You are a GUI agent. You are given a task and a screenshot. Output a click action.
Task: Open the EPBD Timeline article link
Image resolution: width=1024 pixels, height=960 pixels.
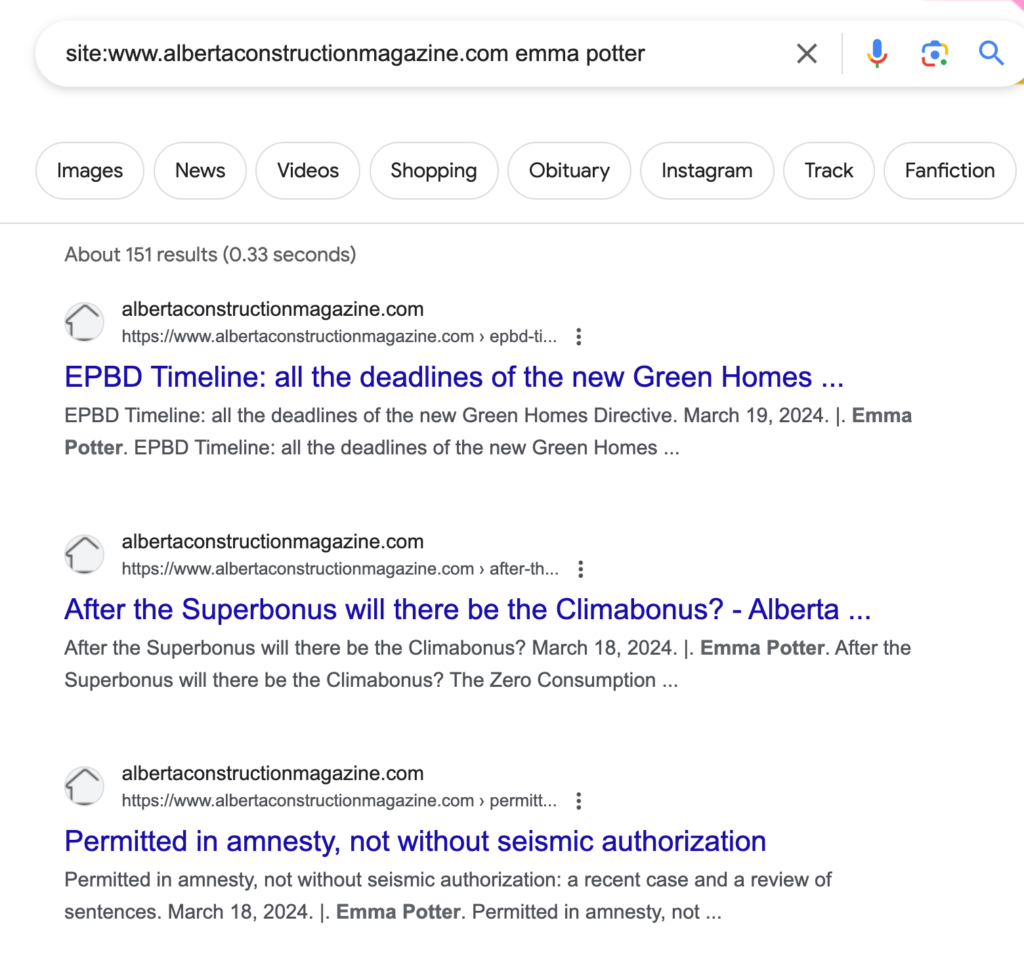(452, 377)
